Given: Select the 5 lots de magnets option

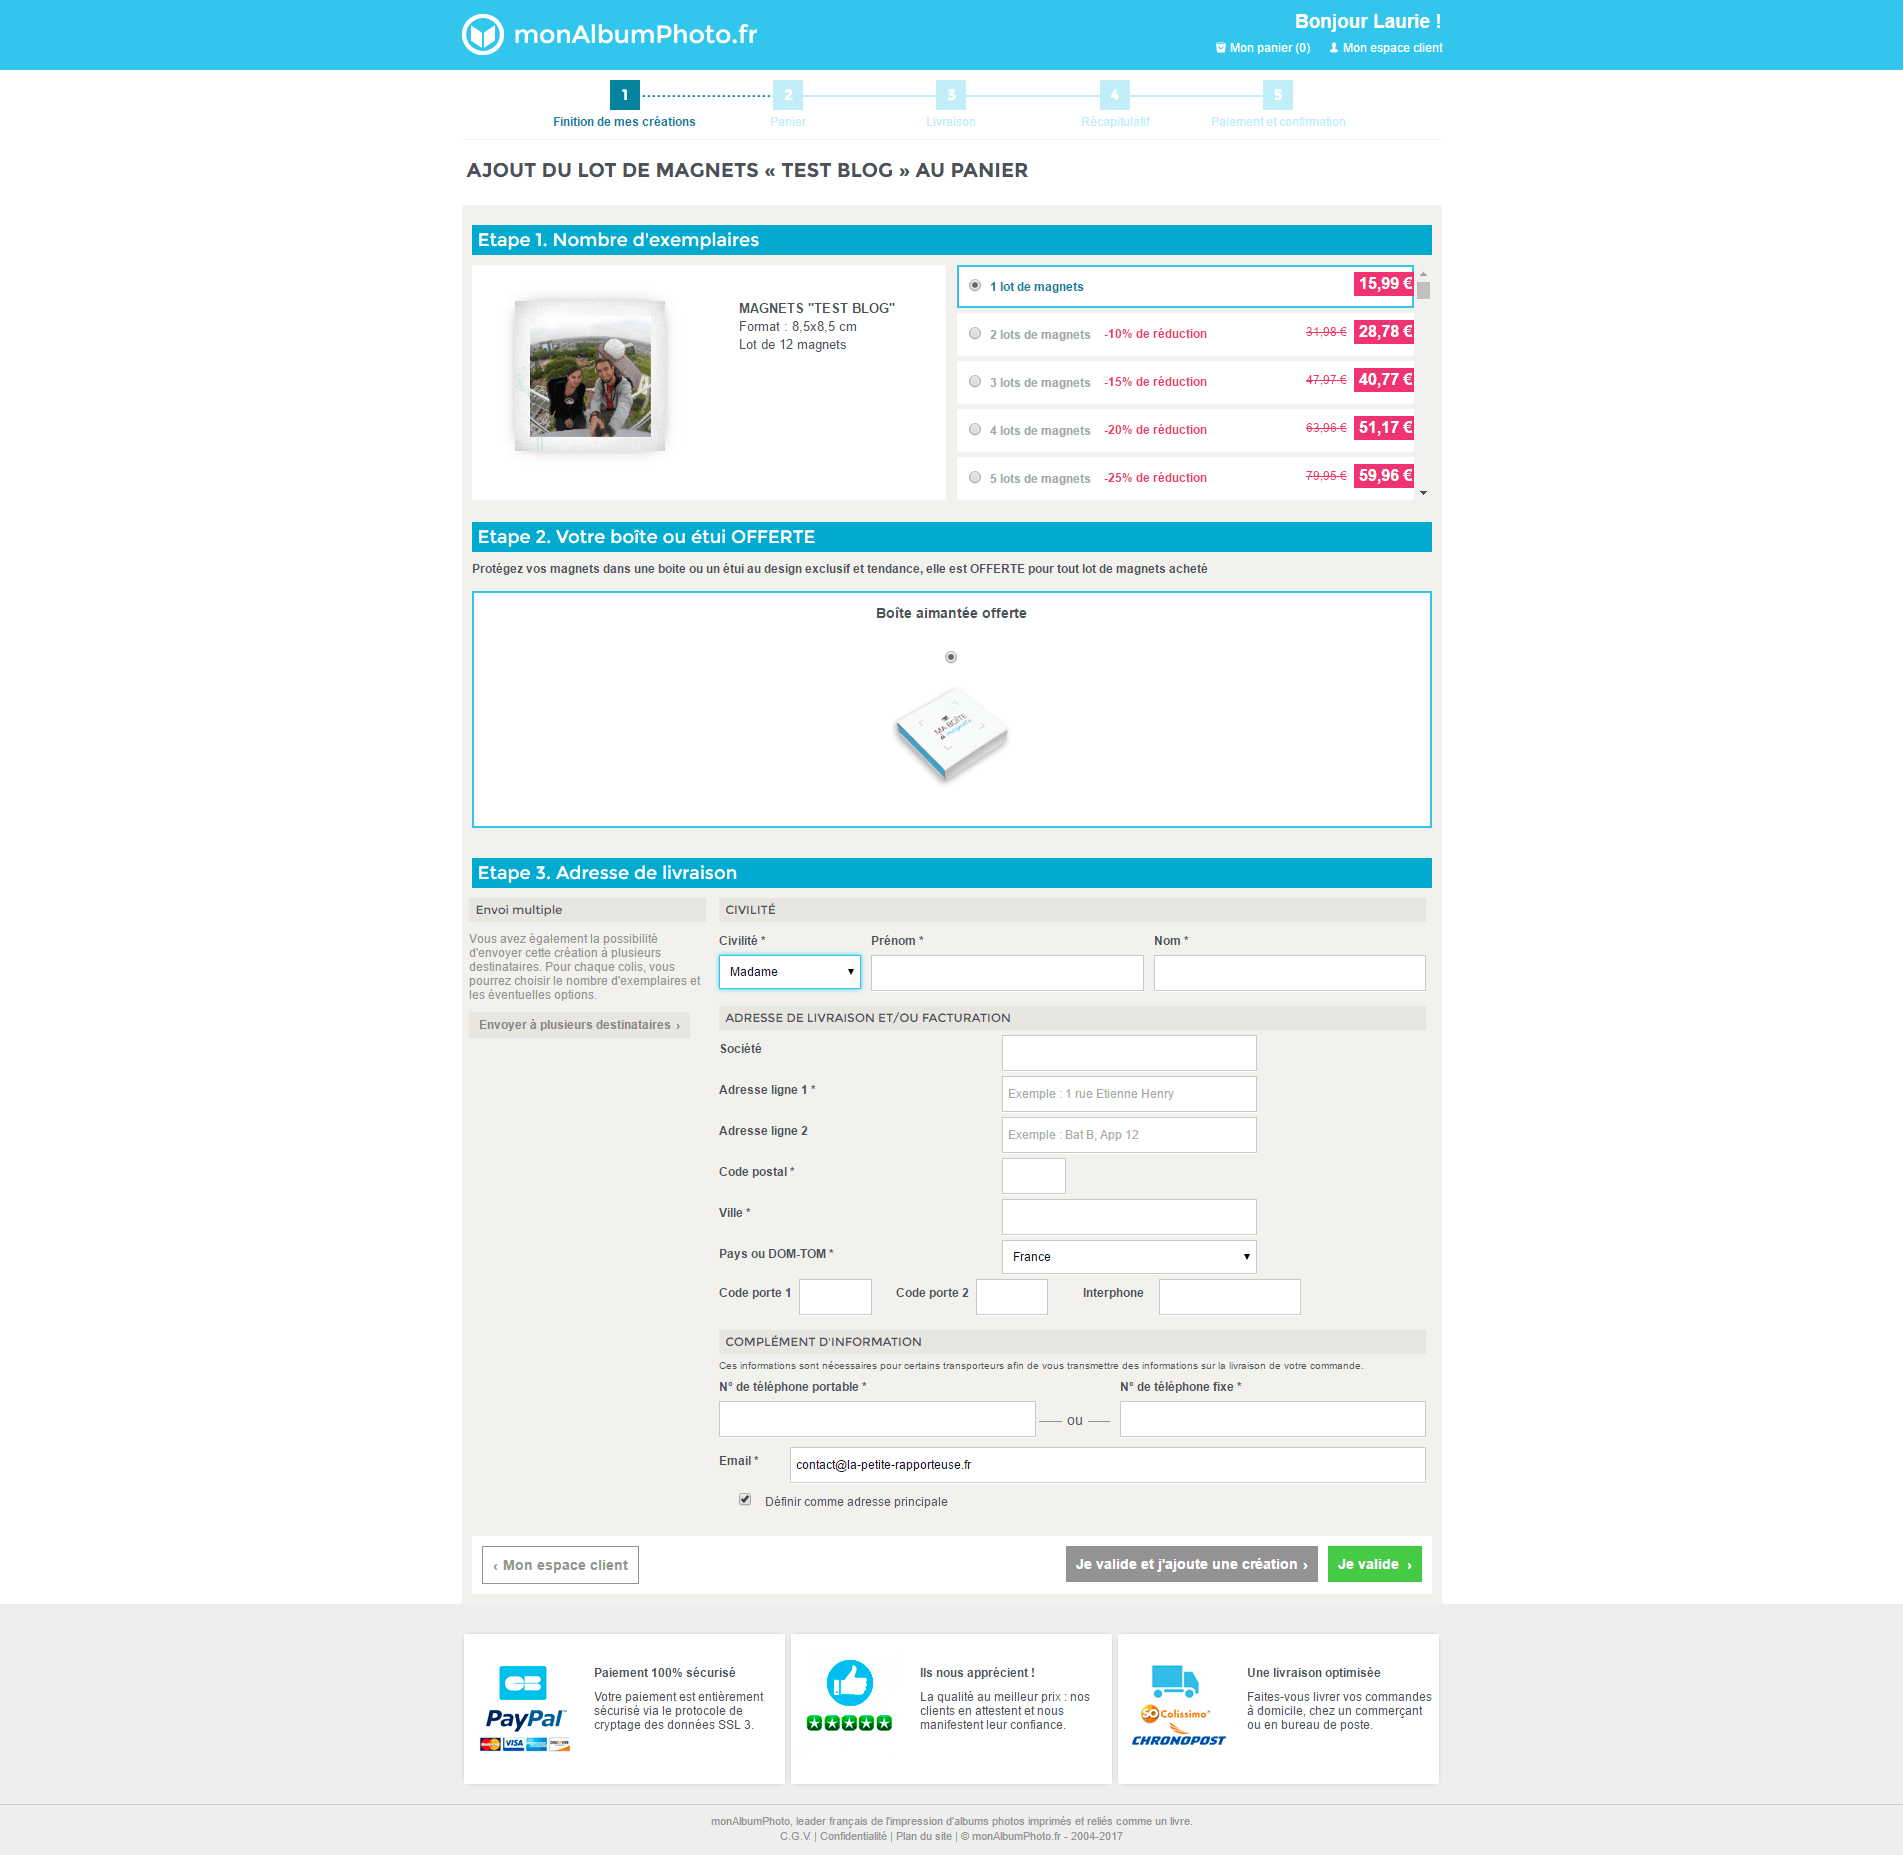Looking at the screenshot, I should pyautogui.click(x=975, y=478).
